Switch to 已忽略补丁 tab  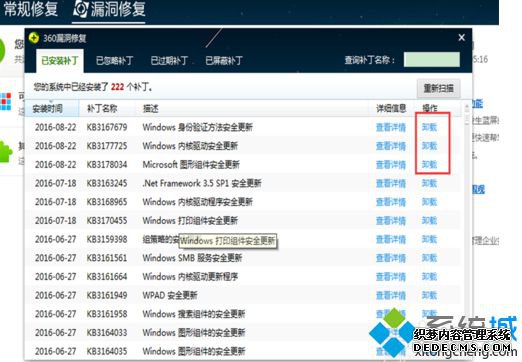(x=114, y=61)
